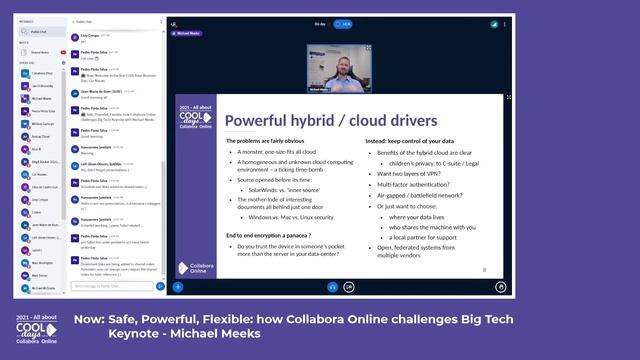Click the back arrow next to Public Chat title

pyautogui.click(x=73, y=22)
